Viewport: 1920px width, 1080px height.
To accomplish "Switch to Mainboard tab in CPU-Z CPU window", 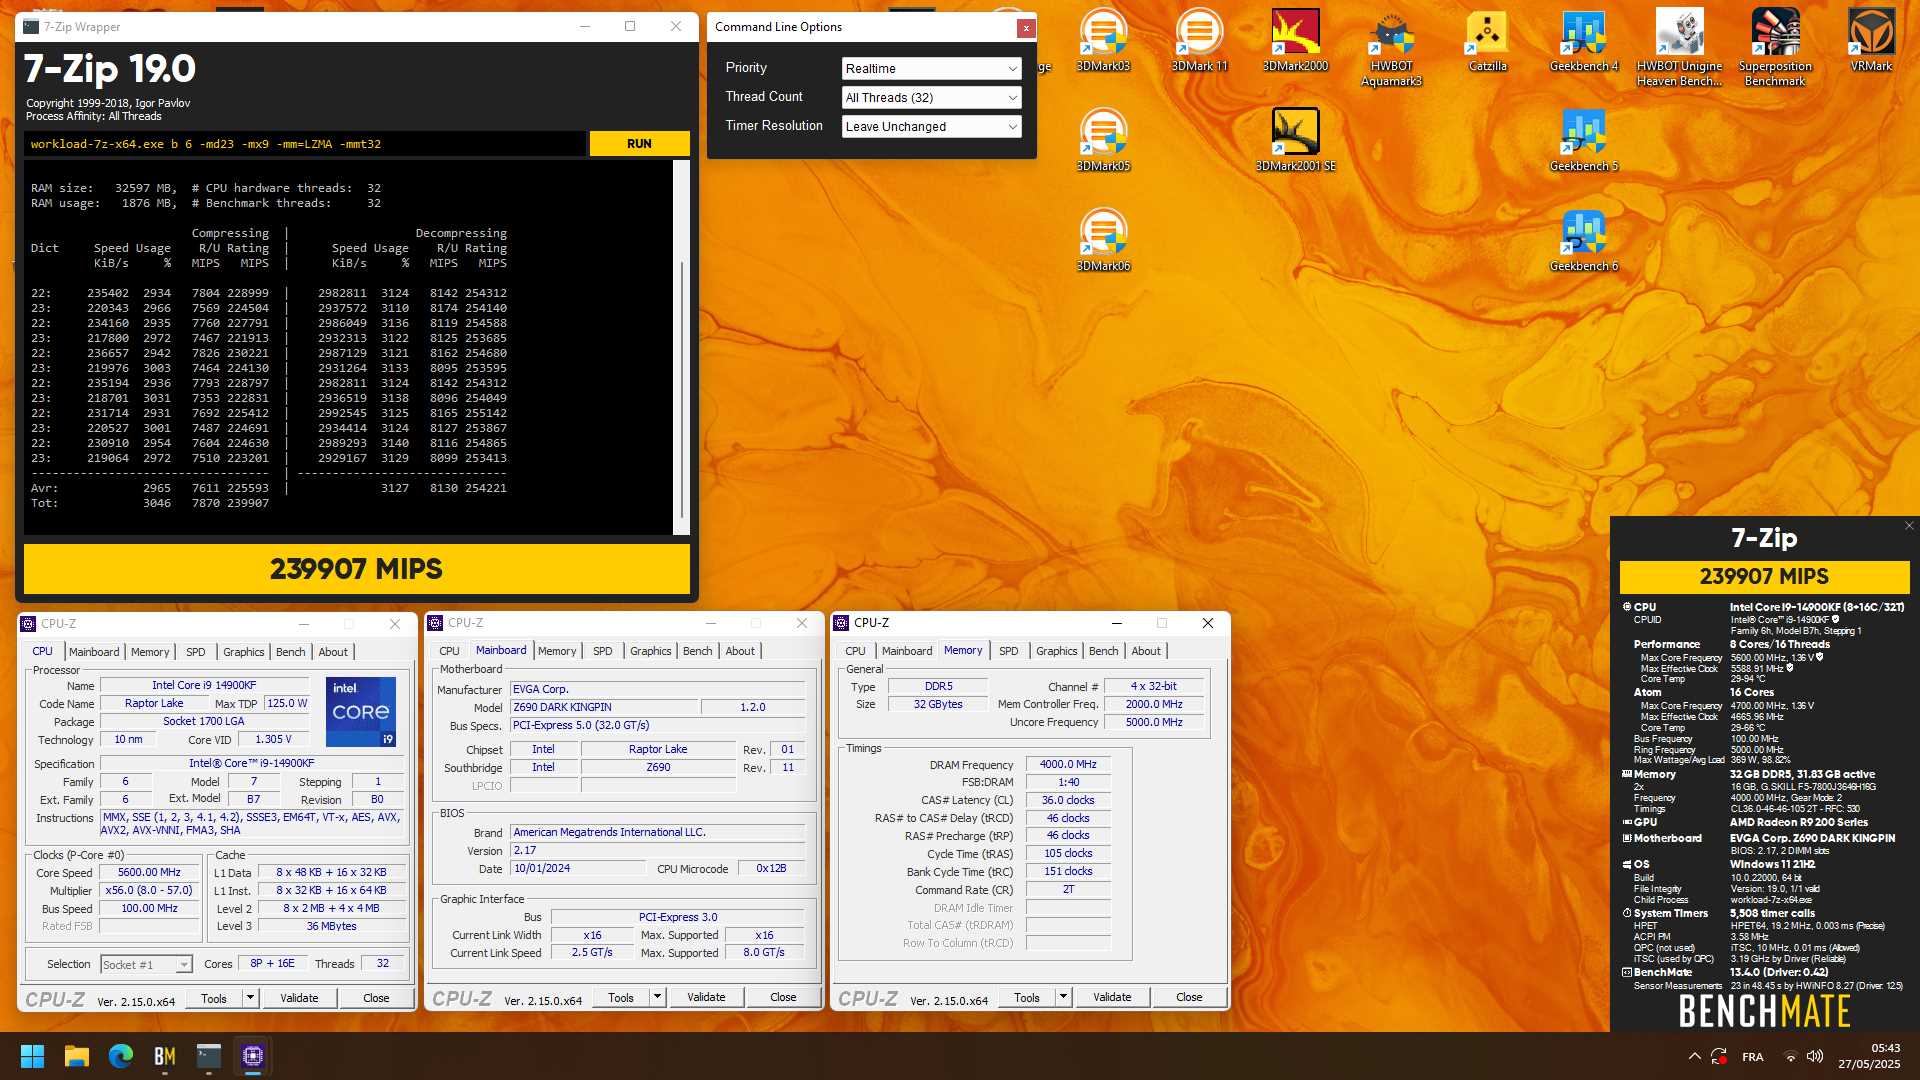I will pos(94,652).
